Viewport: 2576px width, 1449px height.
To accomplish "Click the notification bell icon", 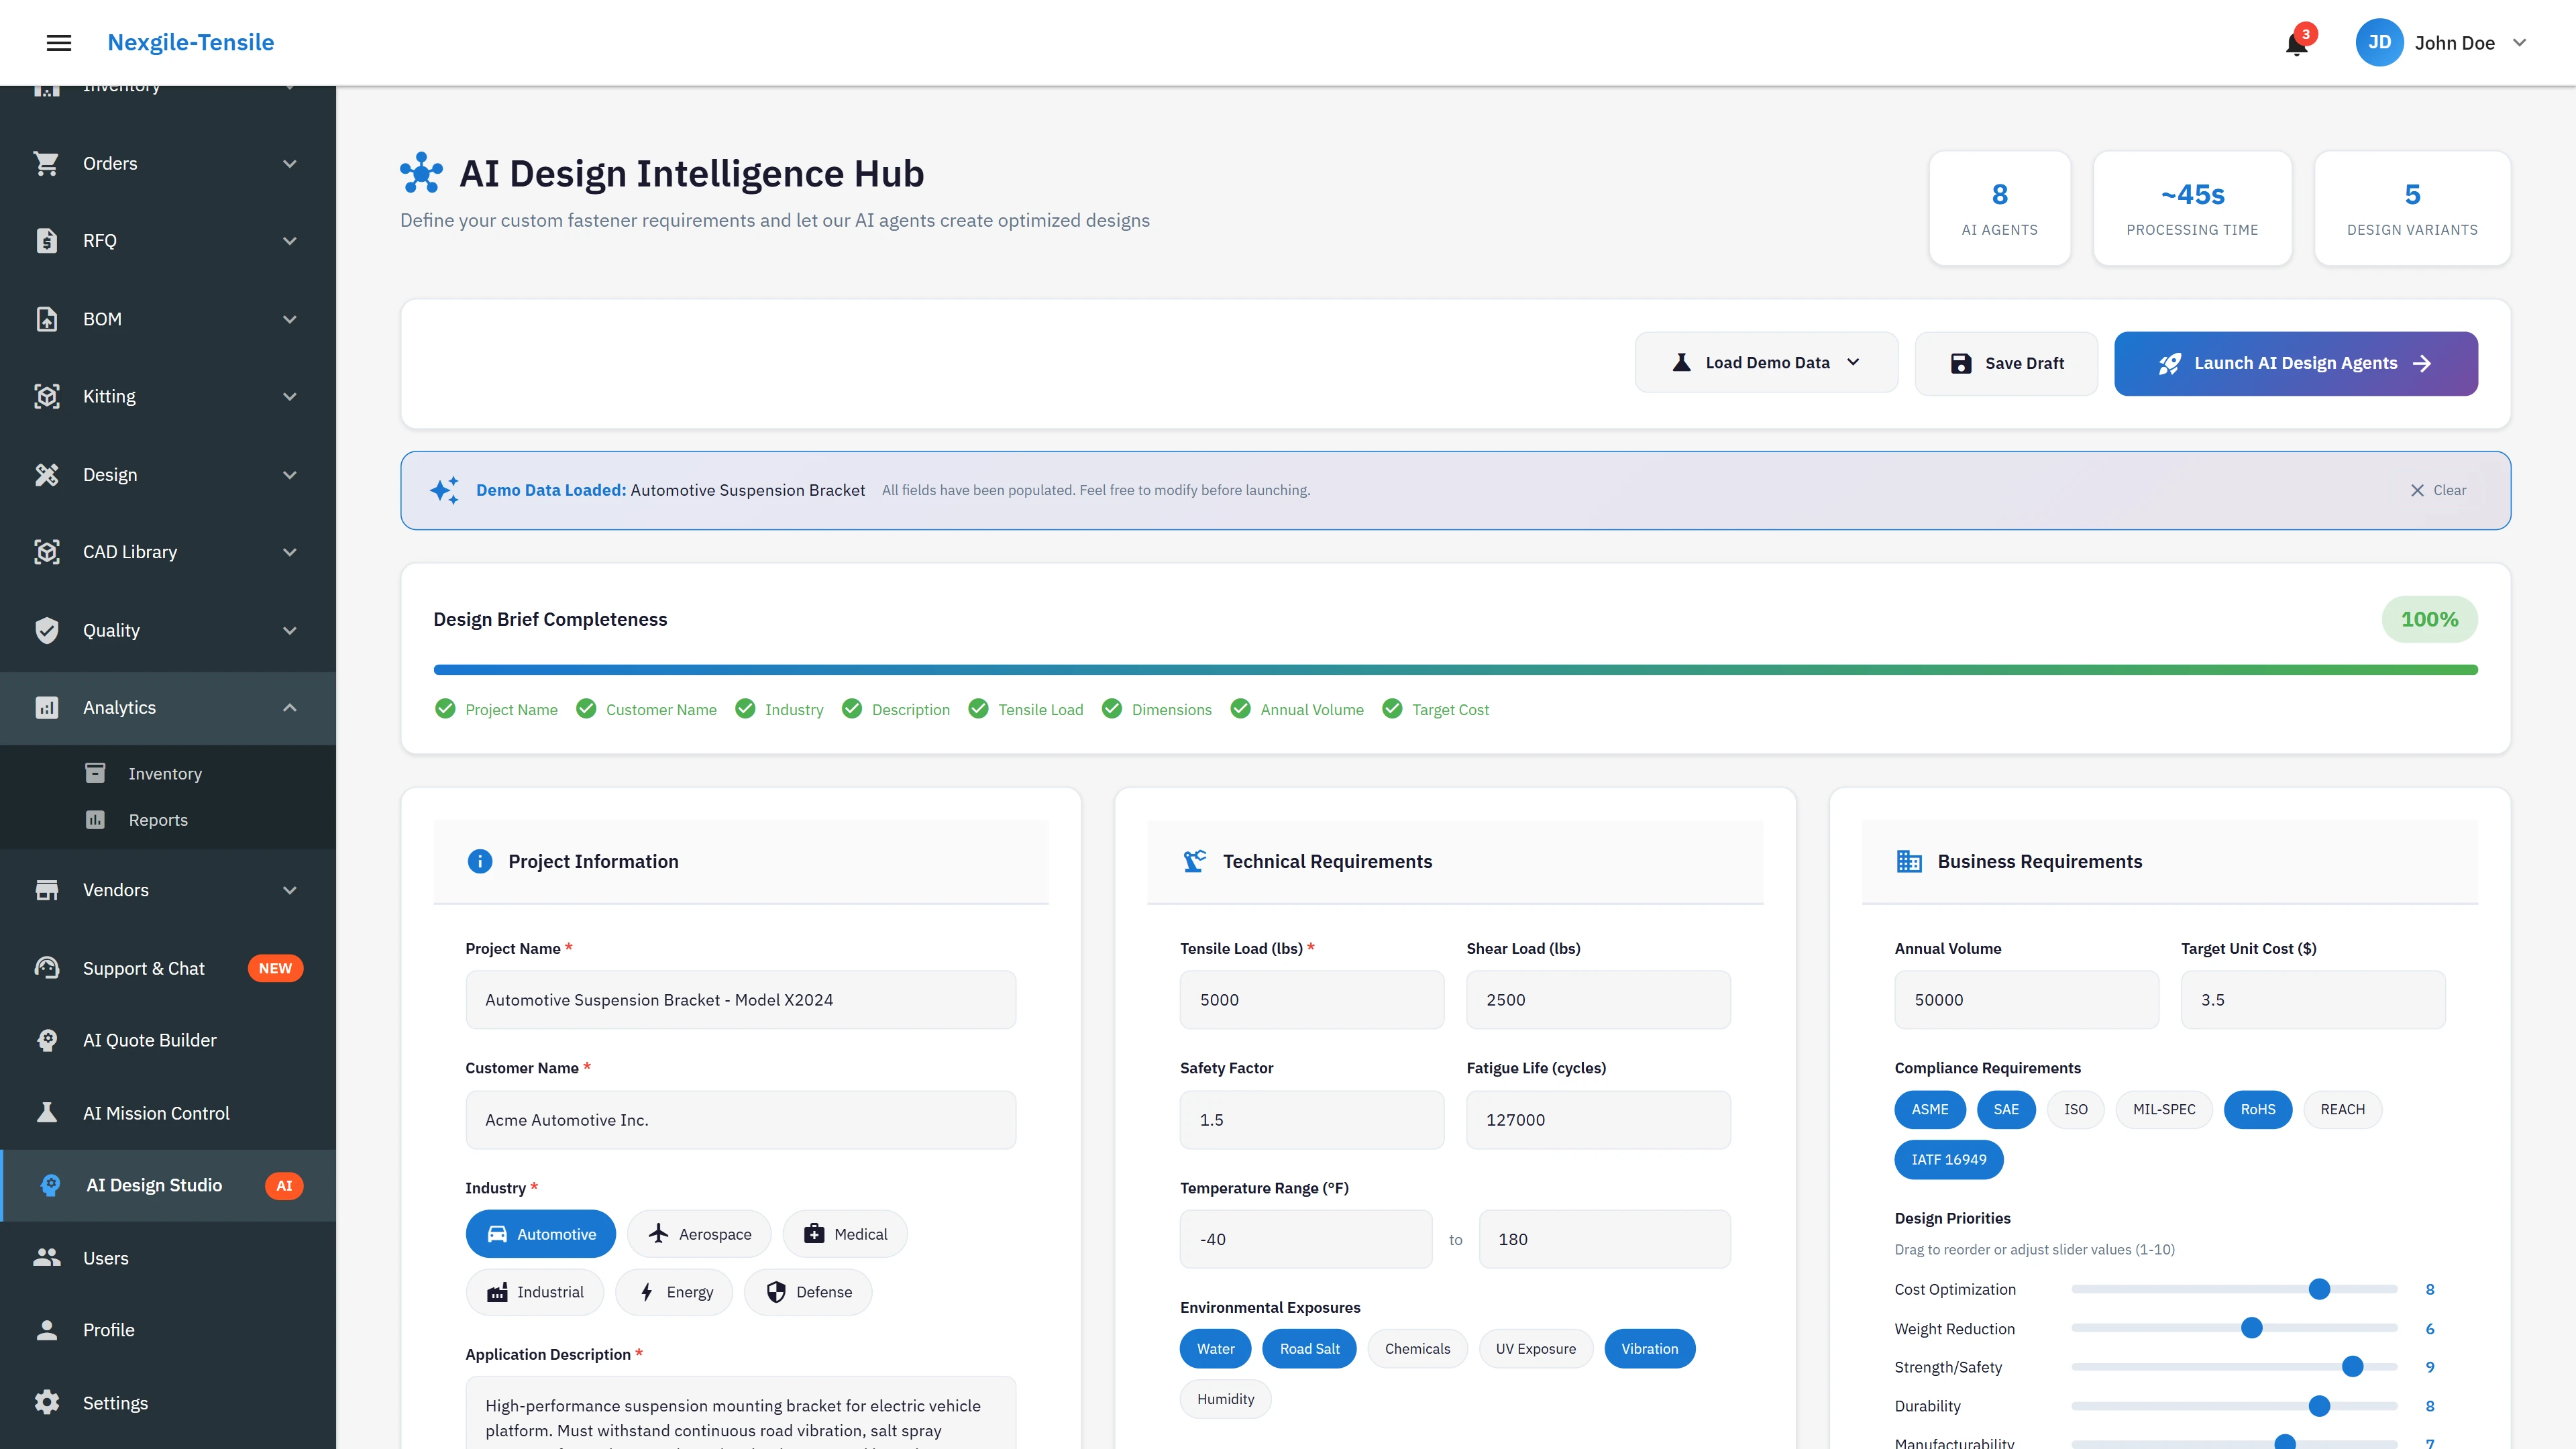I will click(x=2296, y=45).
